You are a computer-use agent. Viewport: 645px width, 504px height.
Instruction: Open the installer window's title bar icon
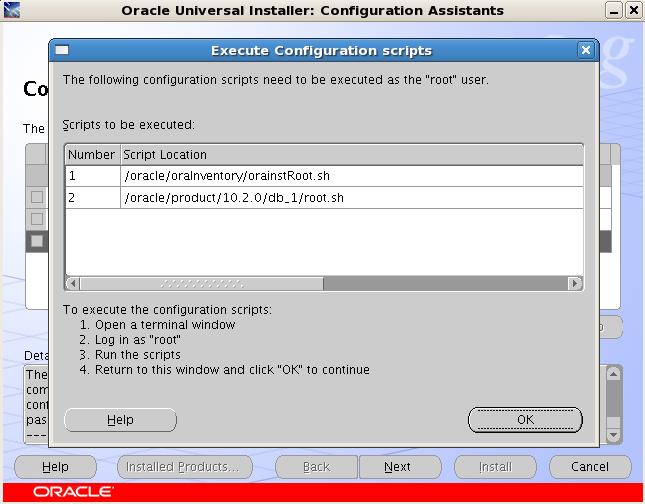click(x=12, y=10)
